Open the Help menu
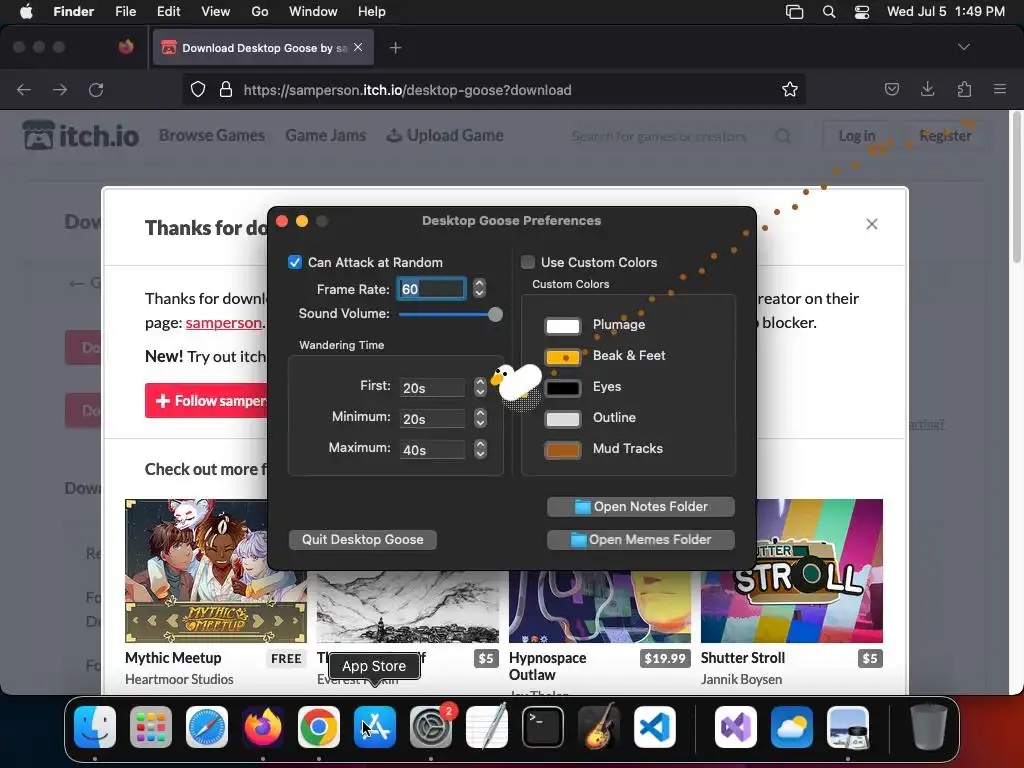 372,12
